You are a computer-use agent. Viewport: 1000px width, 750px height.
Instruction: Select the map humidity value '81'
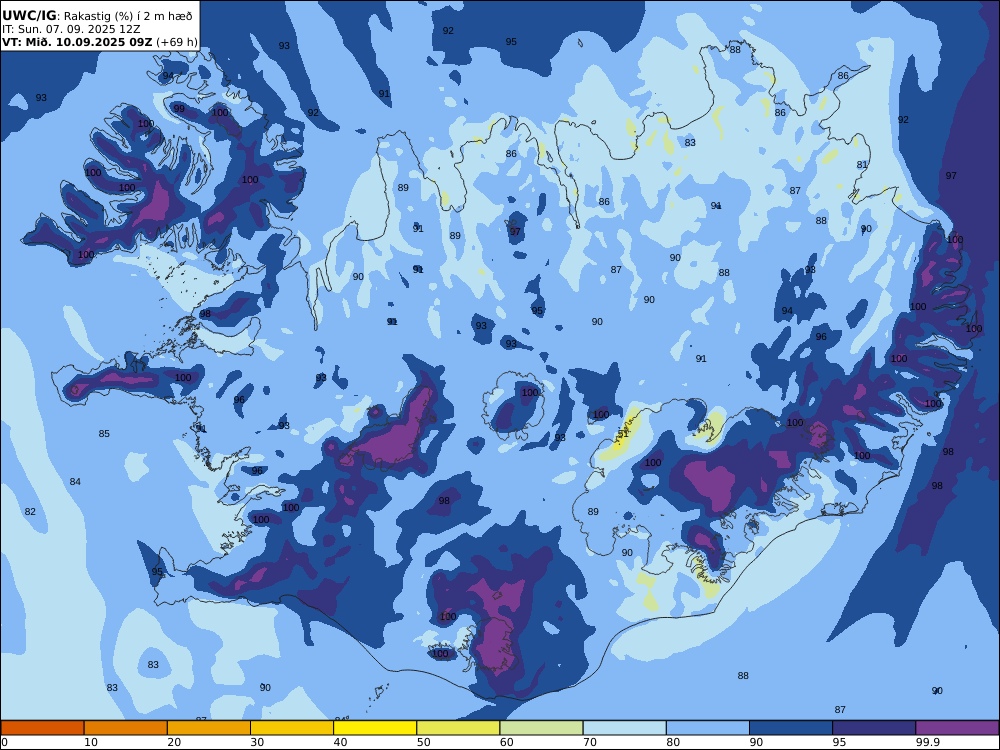click(x=862, y=165)
